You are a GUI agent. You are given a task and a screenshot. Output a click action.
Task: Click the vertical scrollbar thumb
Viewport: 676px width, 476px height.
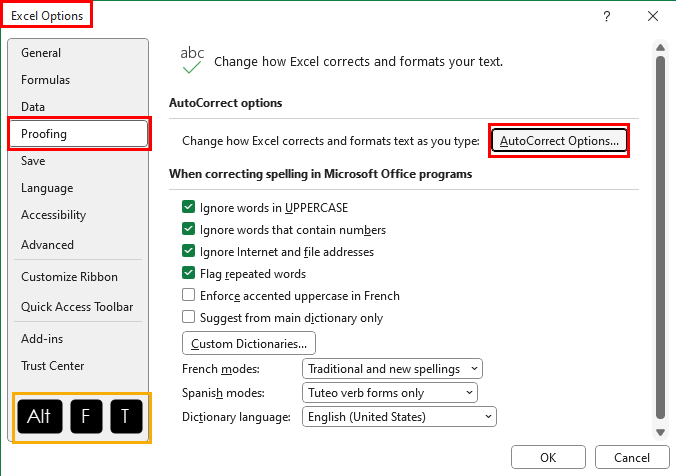pyautogui.click(x=660, y=237)
